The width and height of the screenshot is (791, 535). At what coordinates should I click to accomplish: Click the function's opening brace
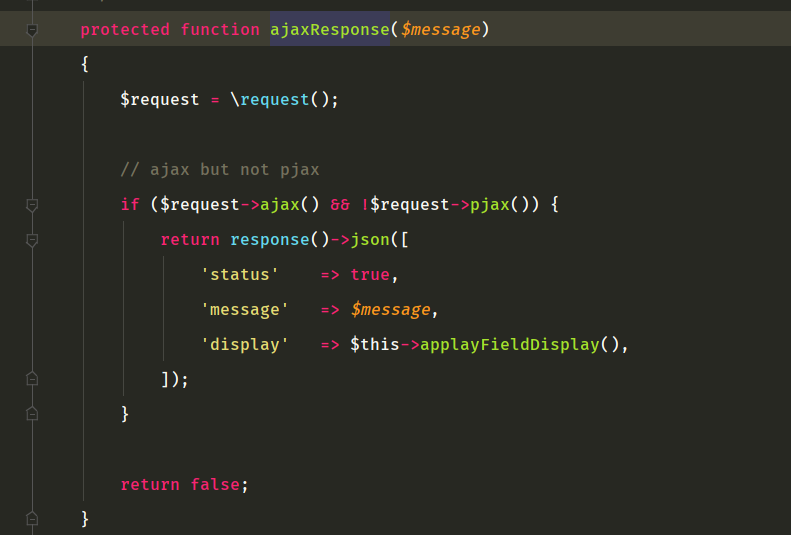85,64
